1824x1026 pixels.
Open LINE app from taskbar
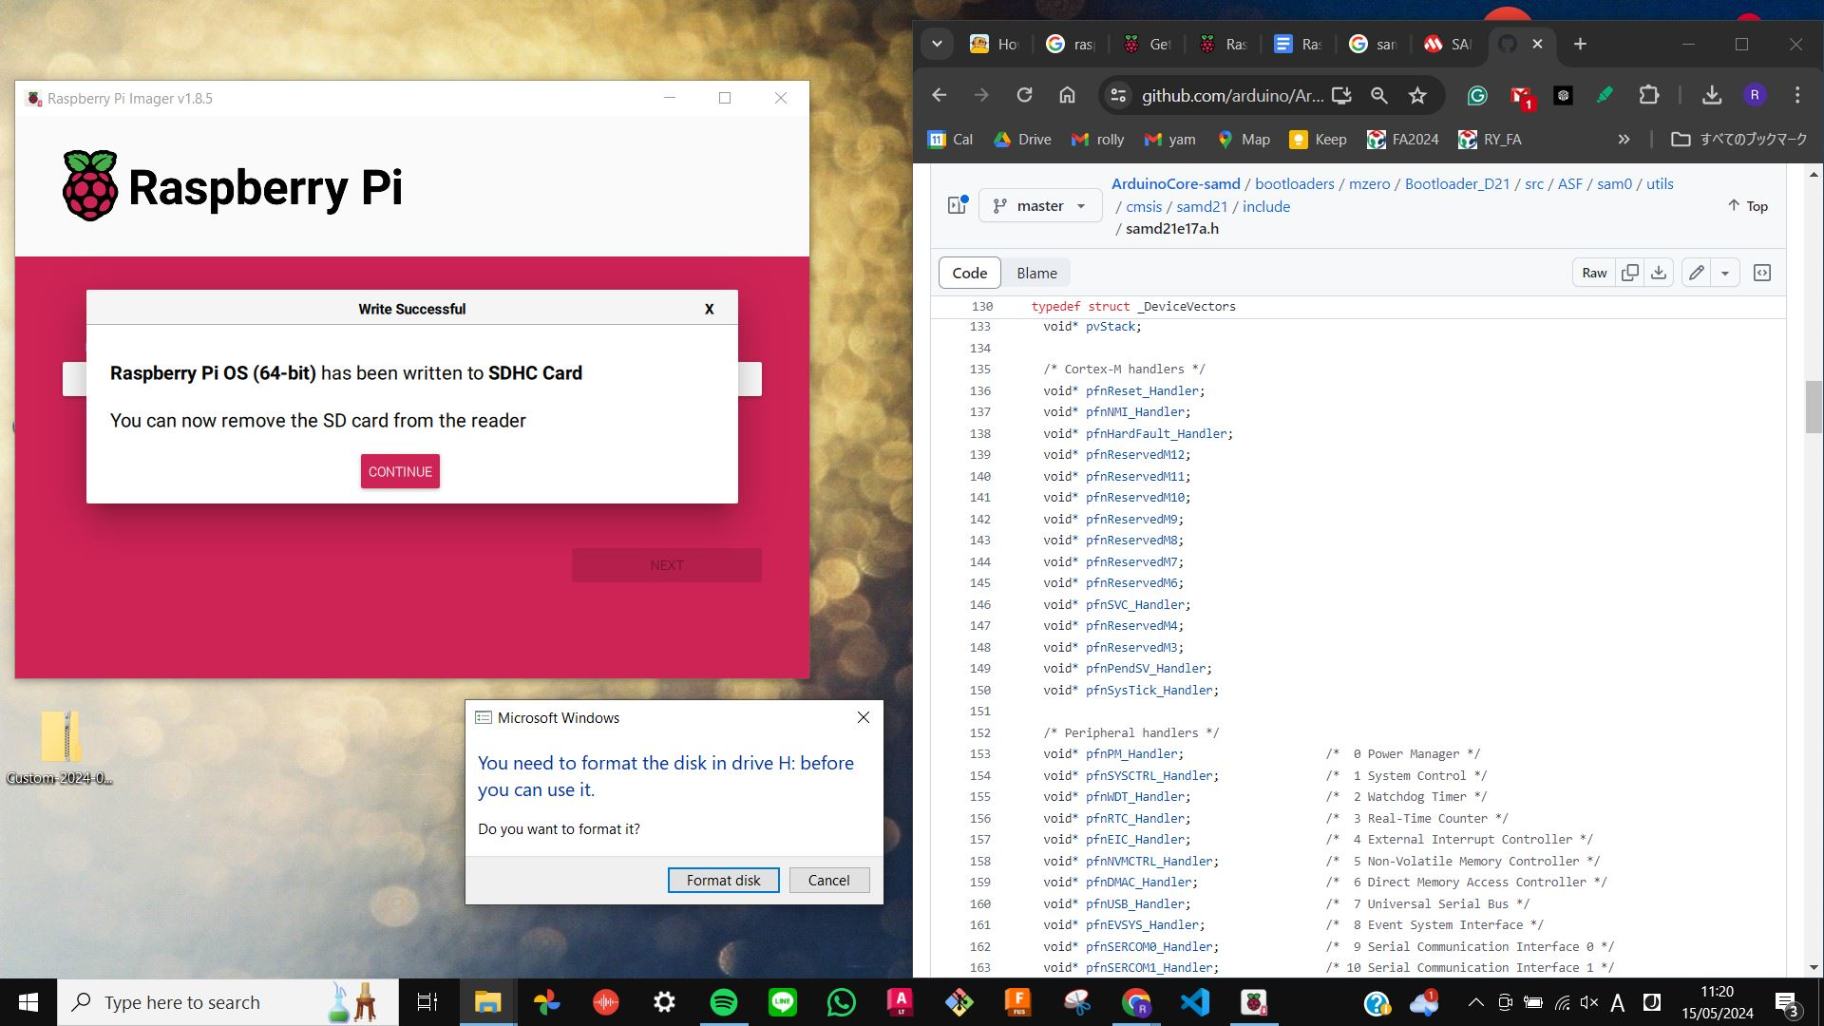(x=782, y=1002)
